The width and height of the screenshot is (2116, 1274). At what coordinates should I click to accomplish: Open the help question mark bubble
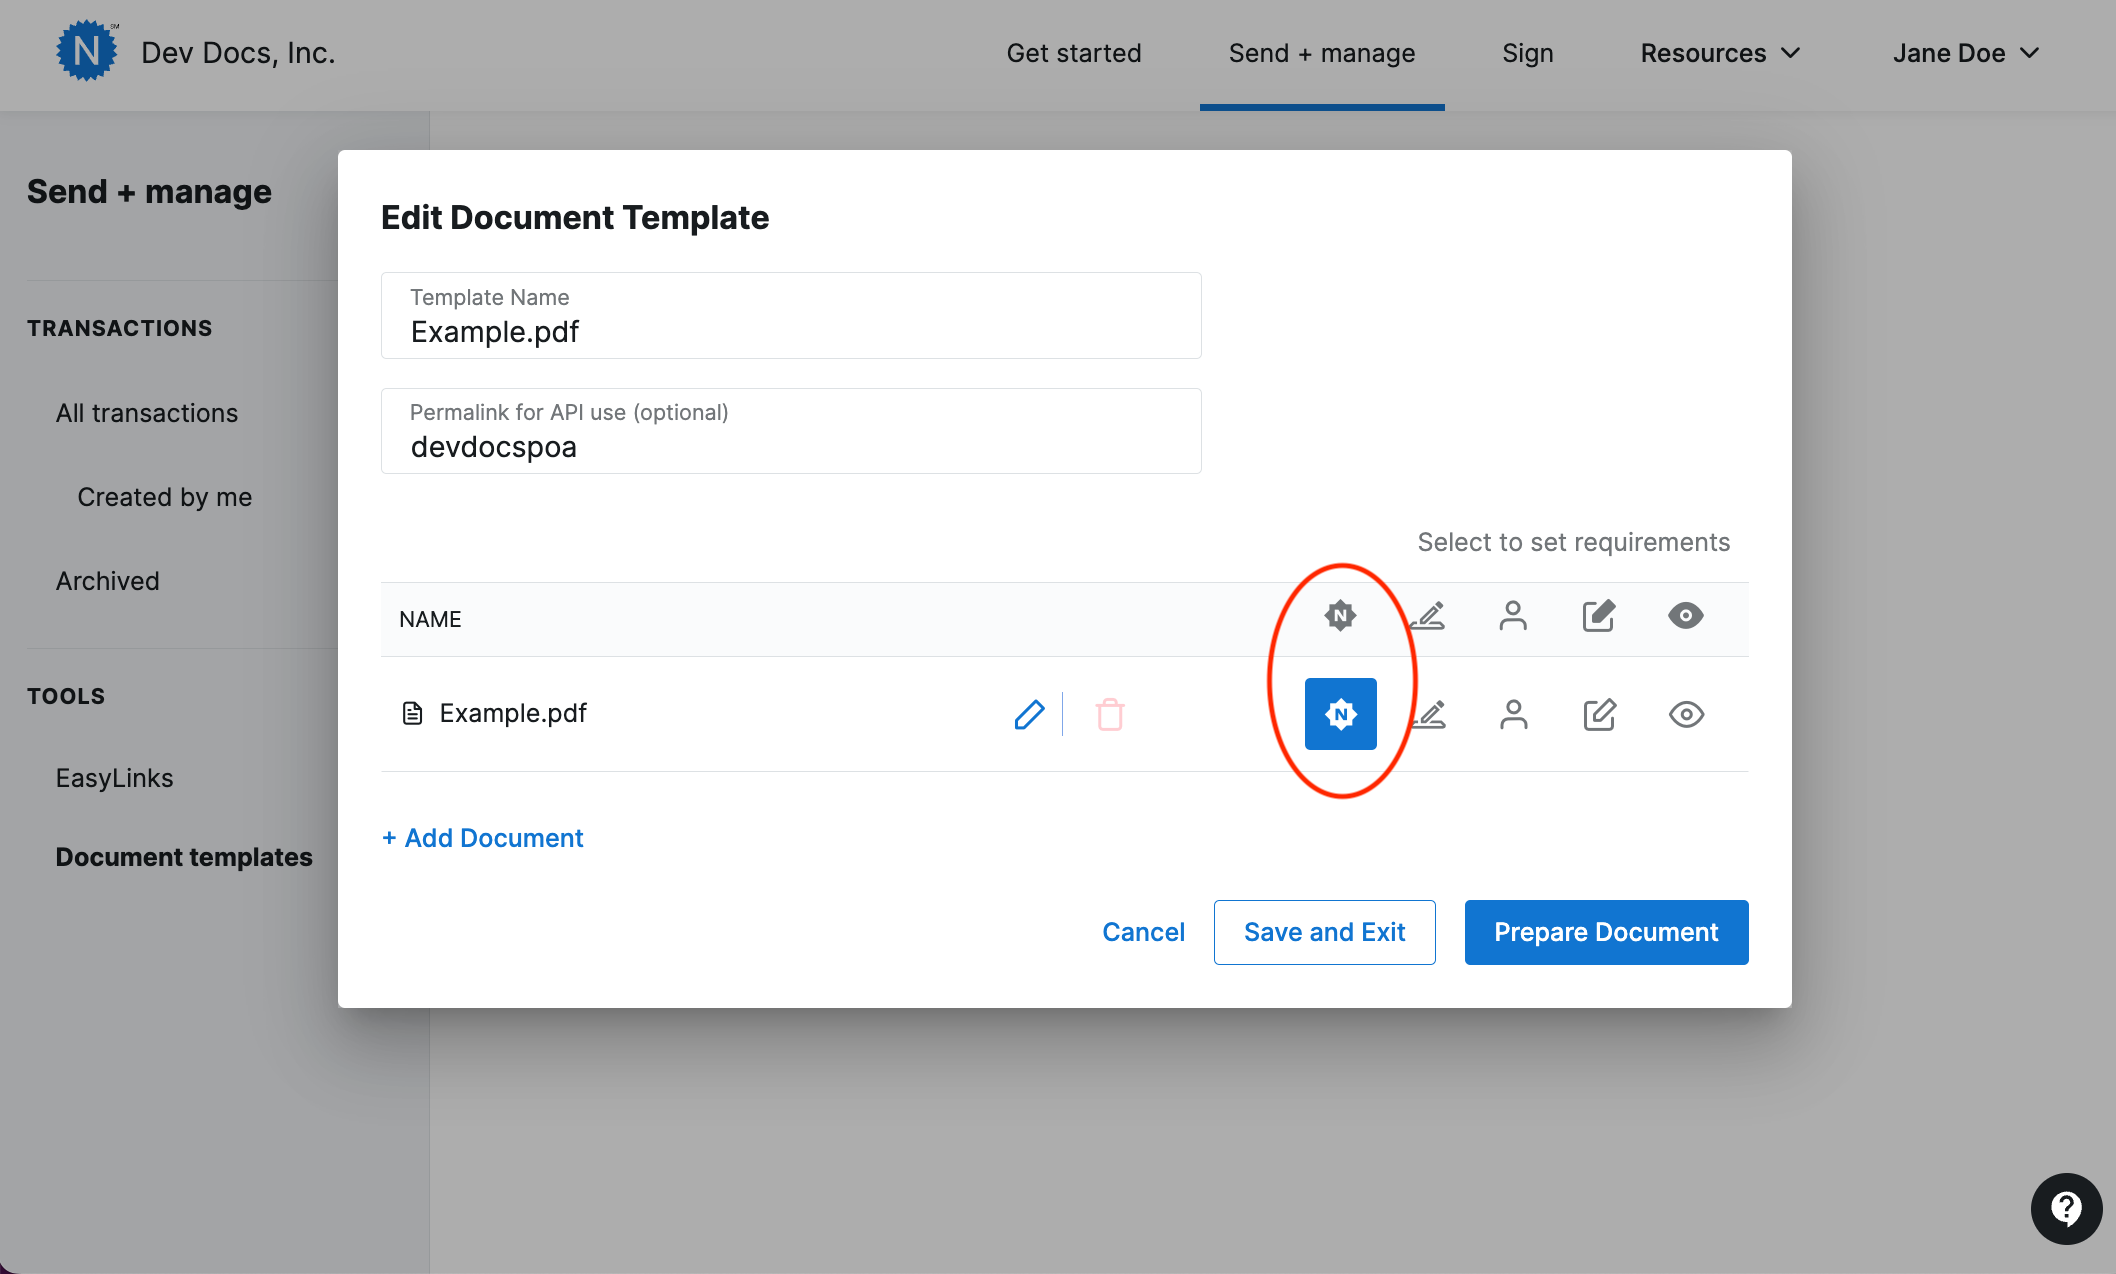click(2066, 1209)
